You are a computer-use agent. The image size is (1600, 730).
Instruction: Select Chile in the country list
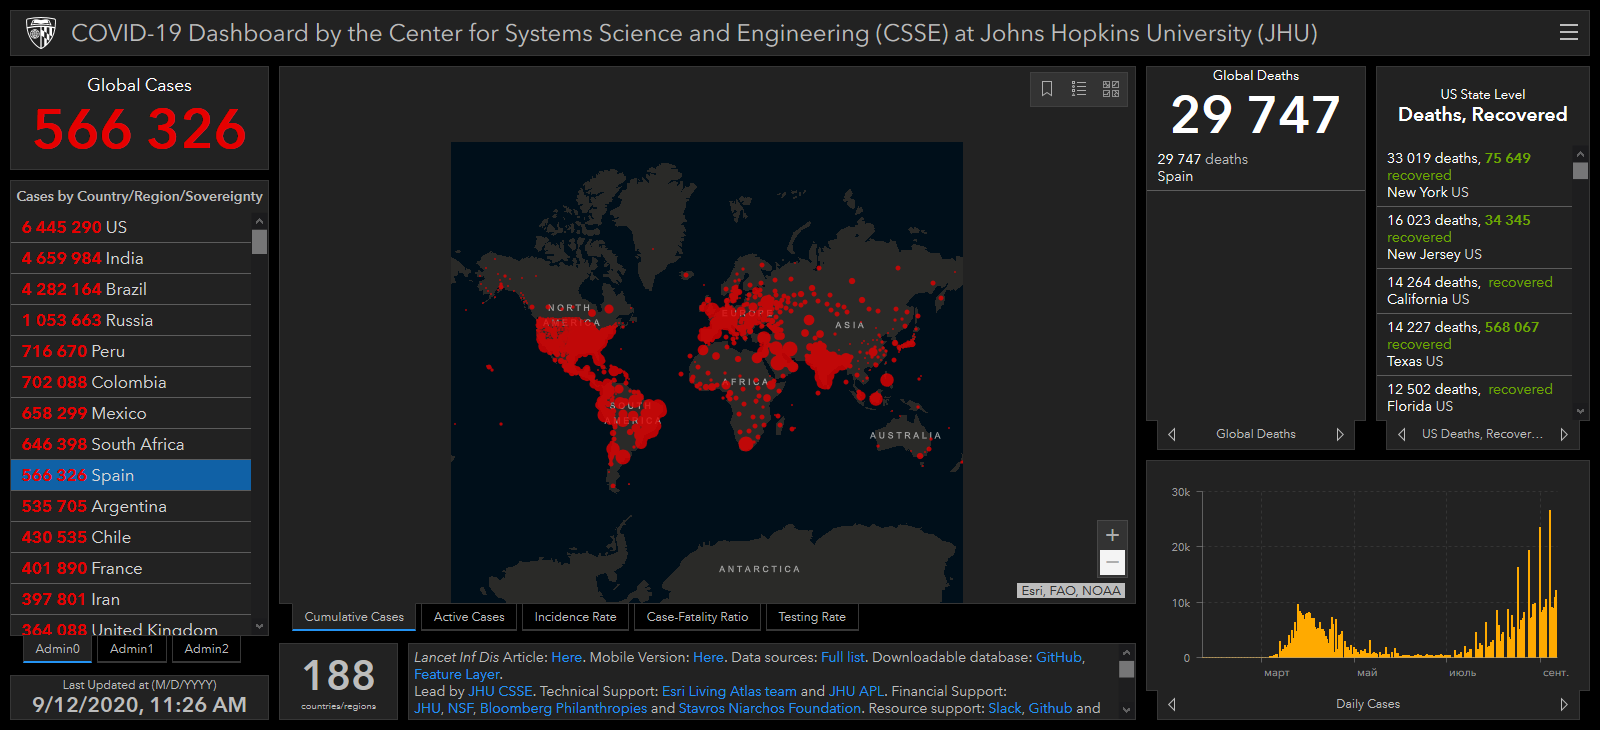[131, 537]
